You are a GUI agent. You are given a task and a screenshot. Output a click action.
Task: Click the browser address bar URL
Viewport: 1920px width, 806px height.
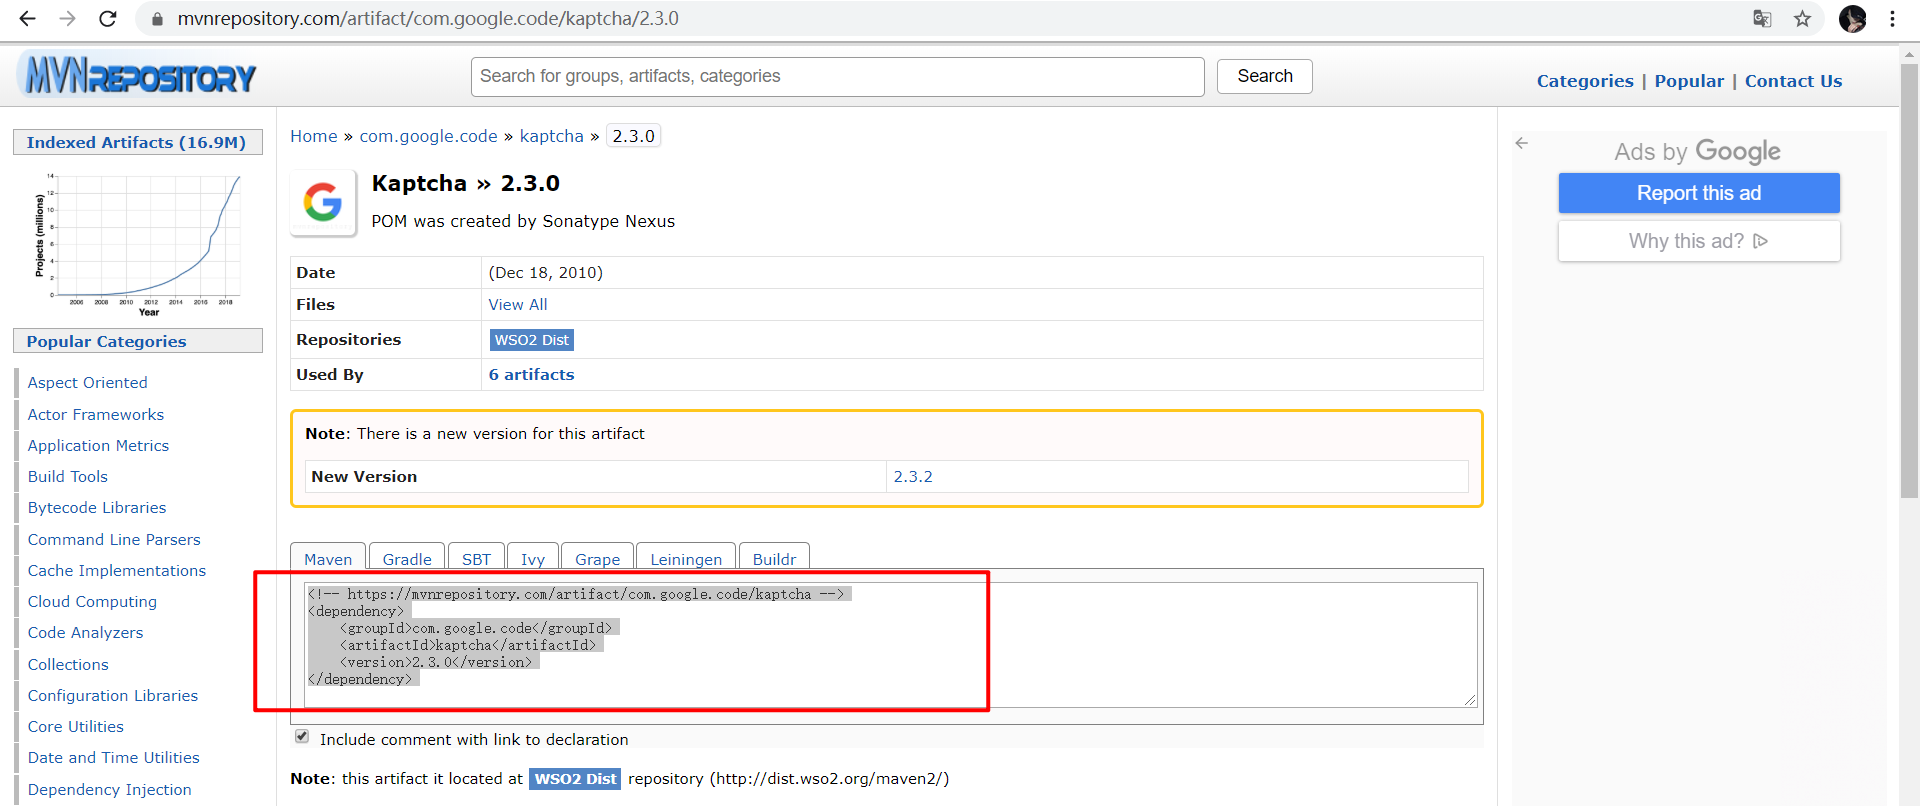click(428, 18)
